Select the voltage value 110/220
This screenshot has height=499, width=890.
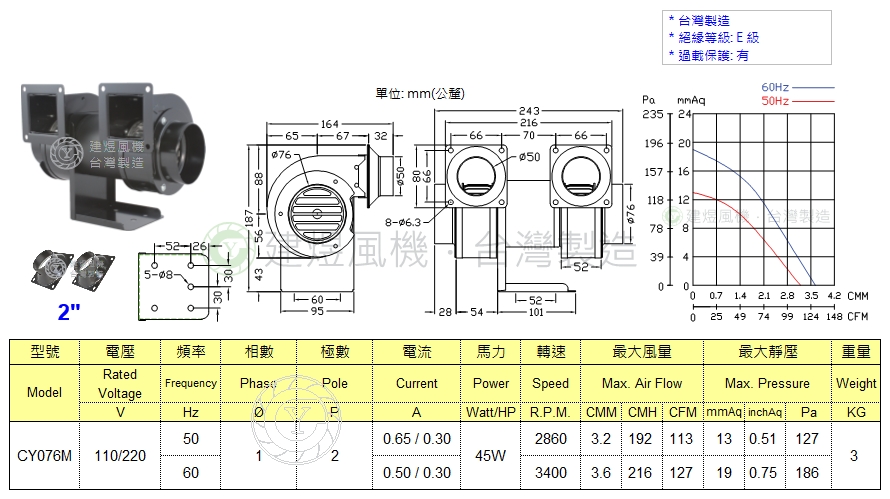[x=120, y=456]
